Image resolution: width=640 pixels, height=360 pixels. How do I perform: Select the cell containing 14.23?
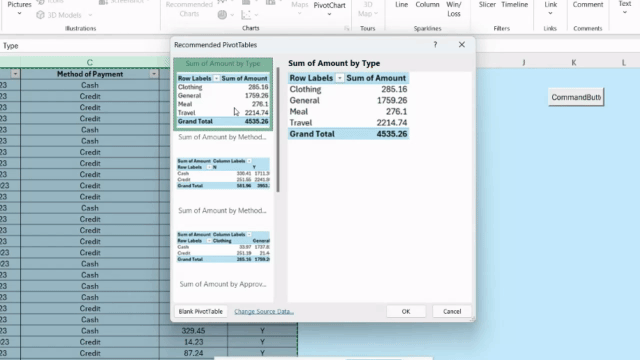click(193, 342)
